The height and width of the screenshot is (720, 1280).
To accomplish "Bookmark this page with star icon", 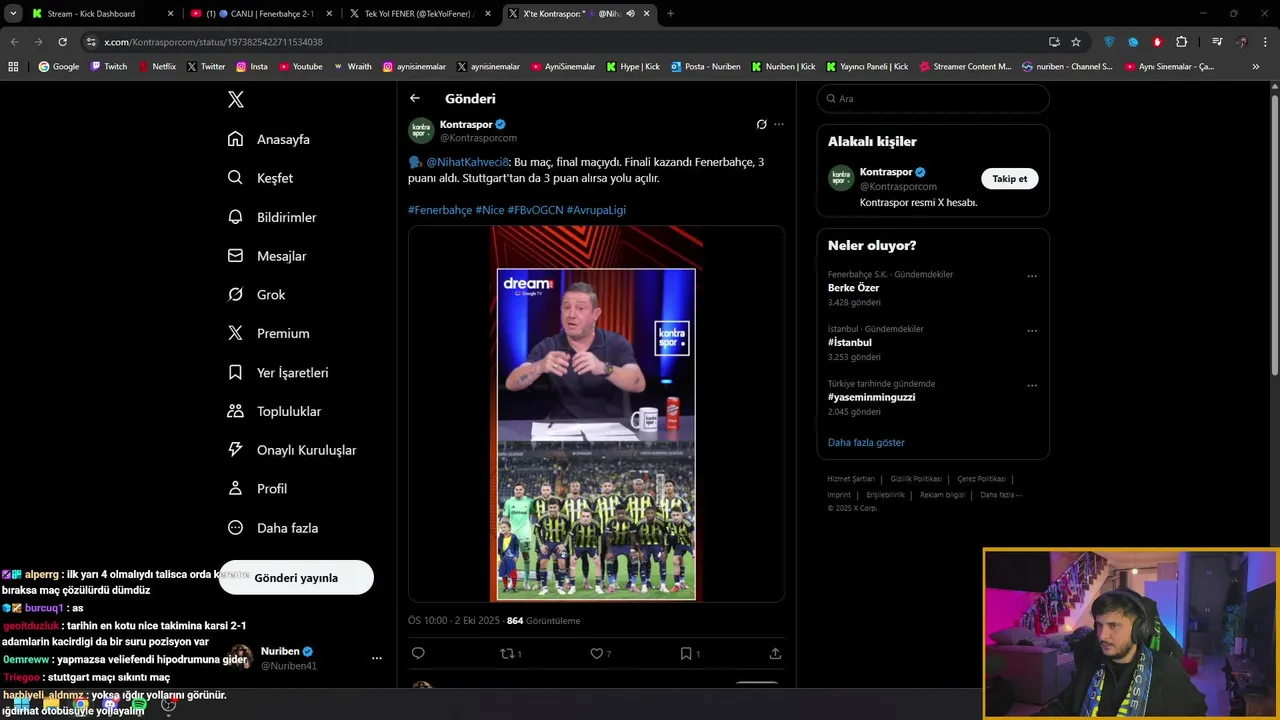I will (x=1076, y=42).
